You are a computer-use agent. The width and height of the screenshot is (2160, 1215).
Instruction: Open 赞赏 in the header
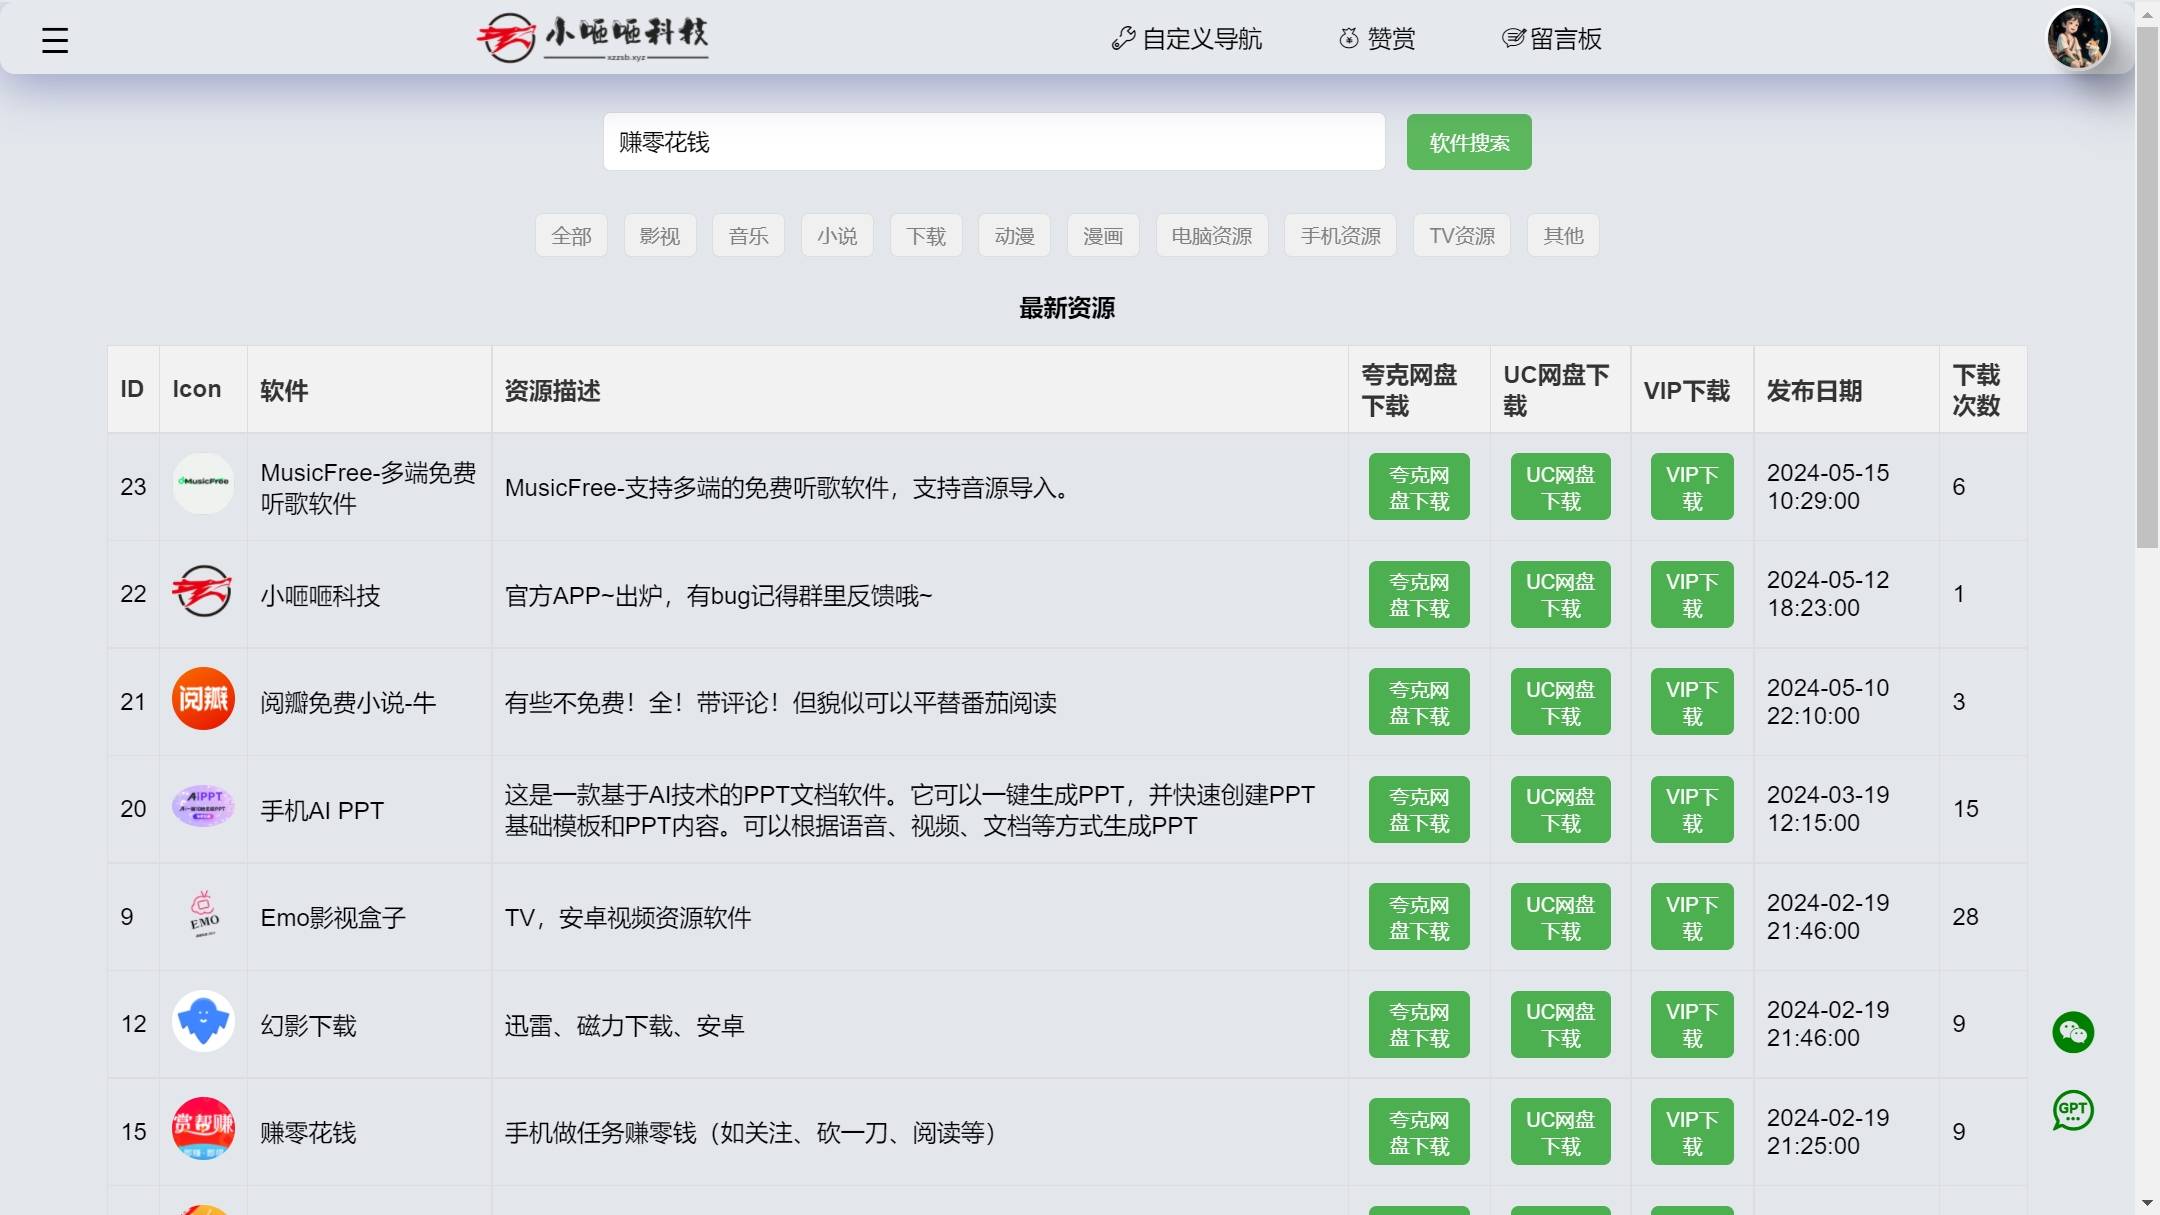click(x=1377, y=39)
